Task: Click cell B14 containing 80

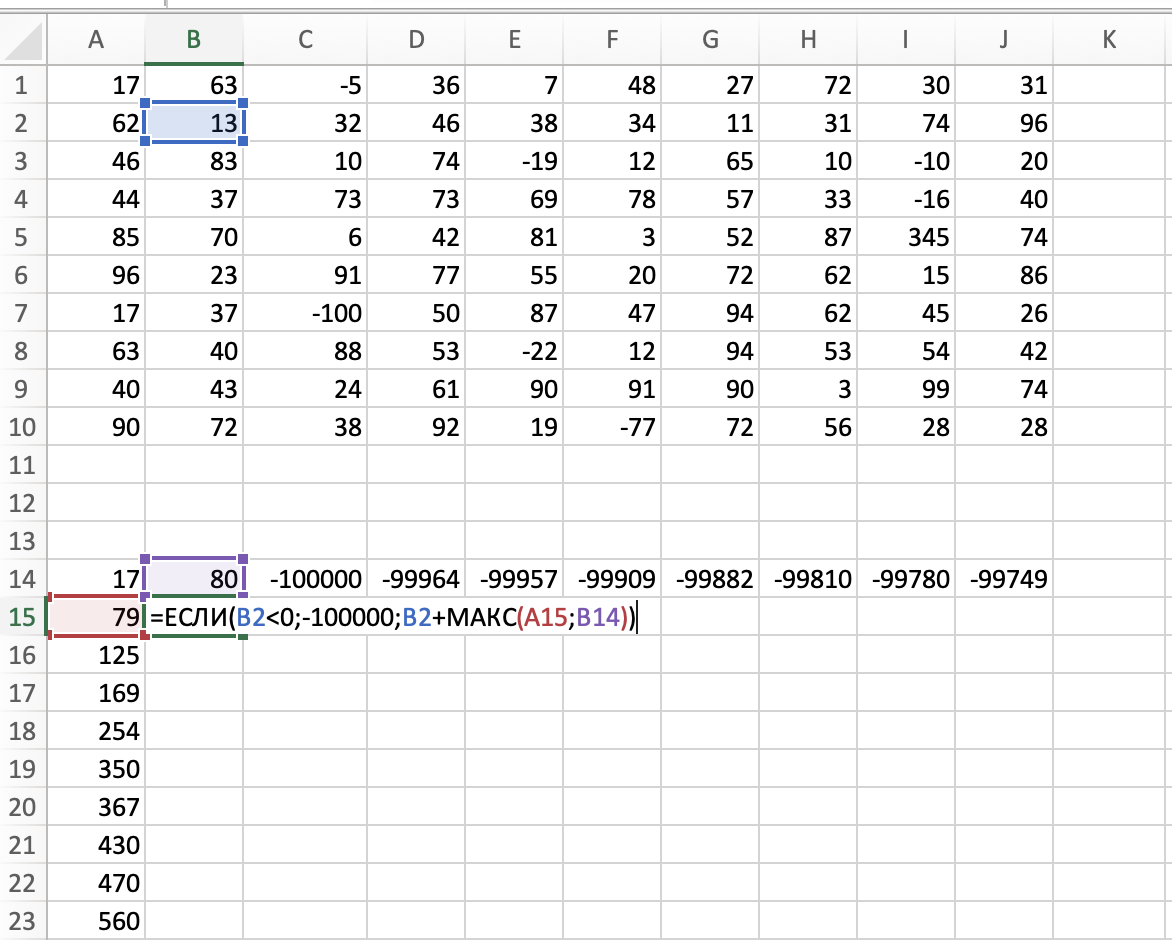Action: click(195, 579)
